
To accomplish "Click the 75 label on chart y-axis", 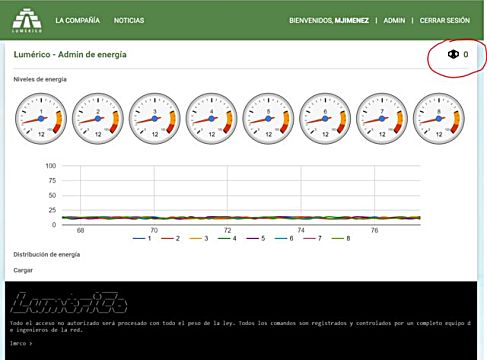I will (x=52, y=181).
